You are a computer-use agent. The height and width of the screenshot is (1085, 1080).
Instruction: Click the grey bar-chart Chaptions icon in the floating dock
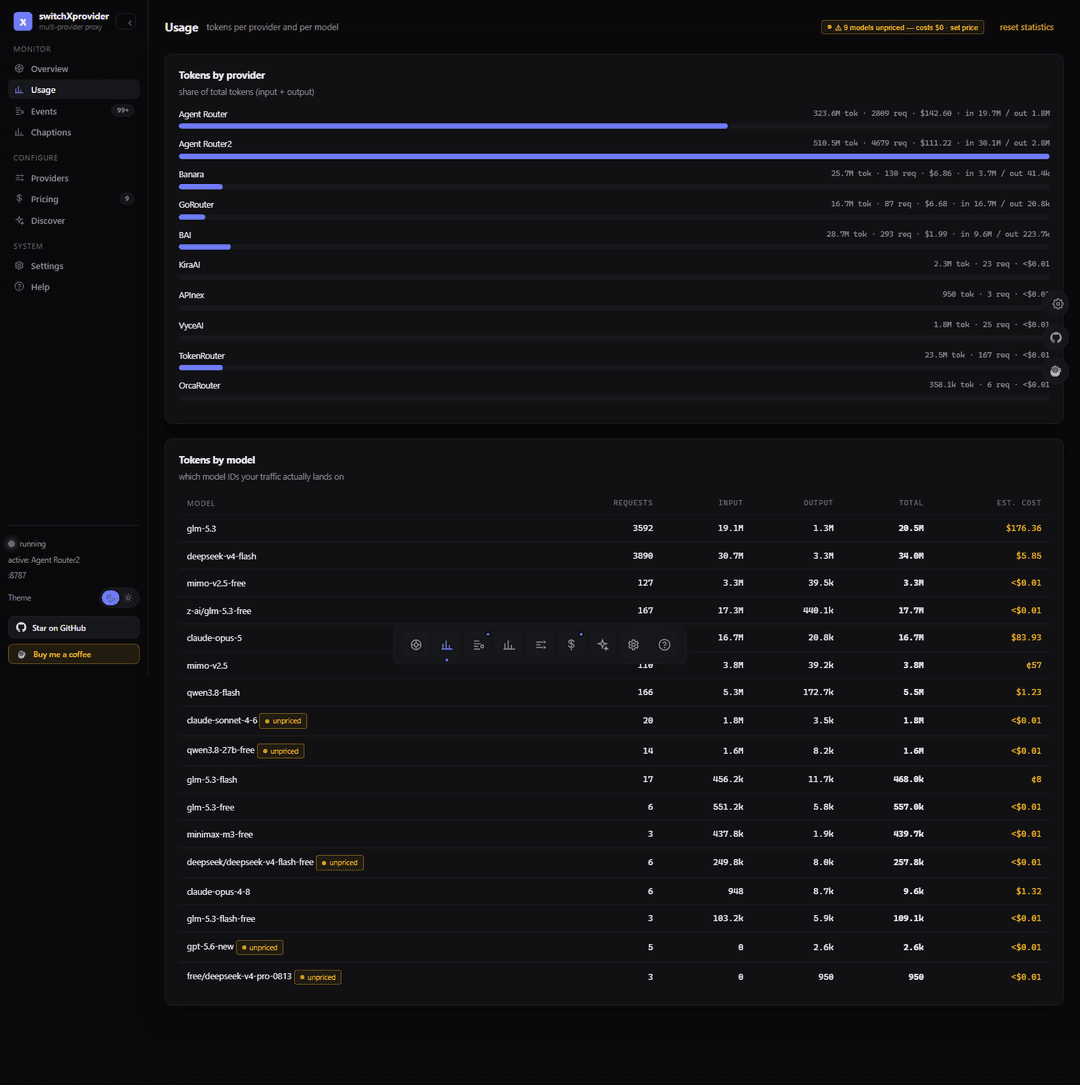pyautogui.click(x=509, y=645)
